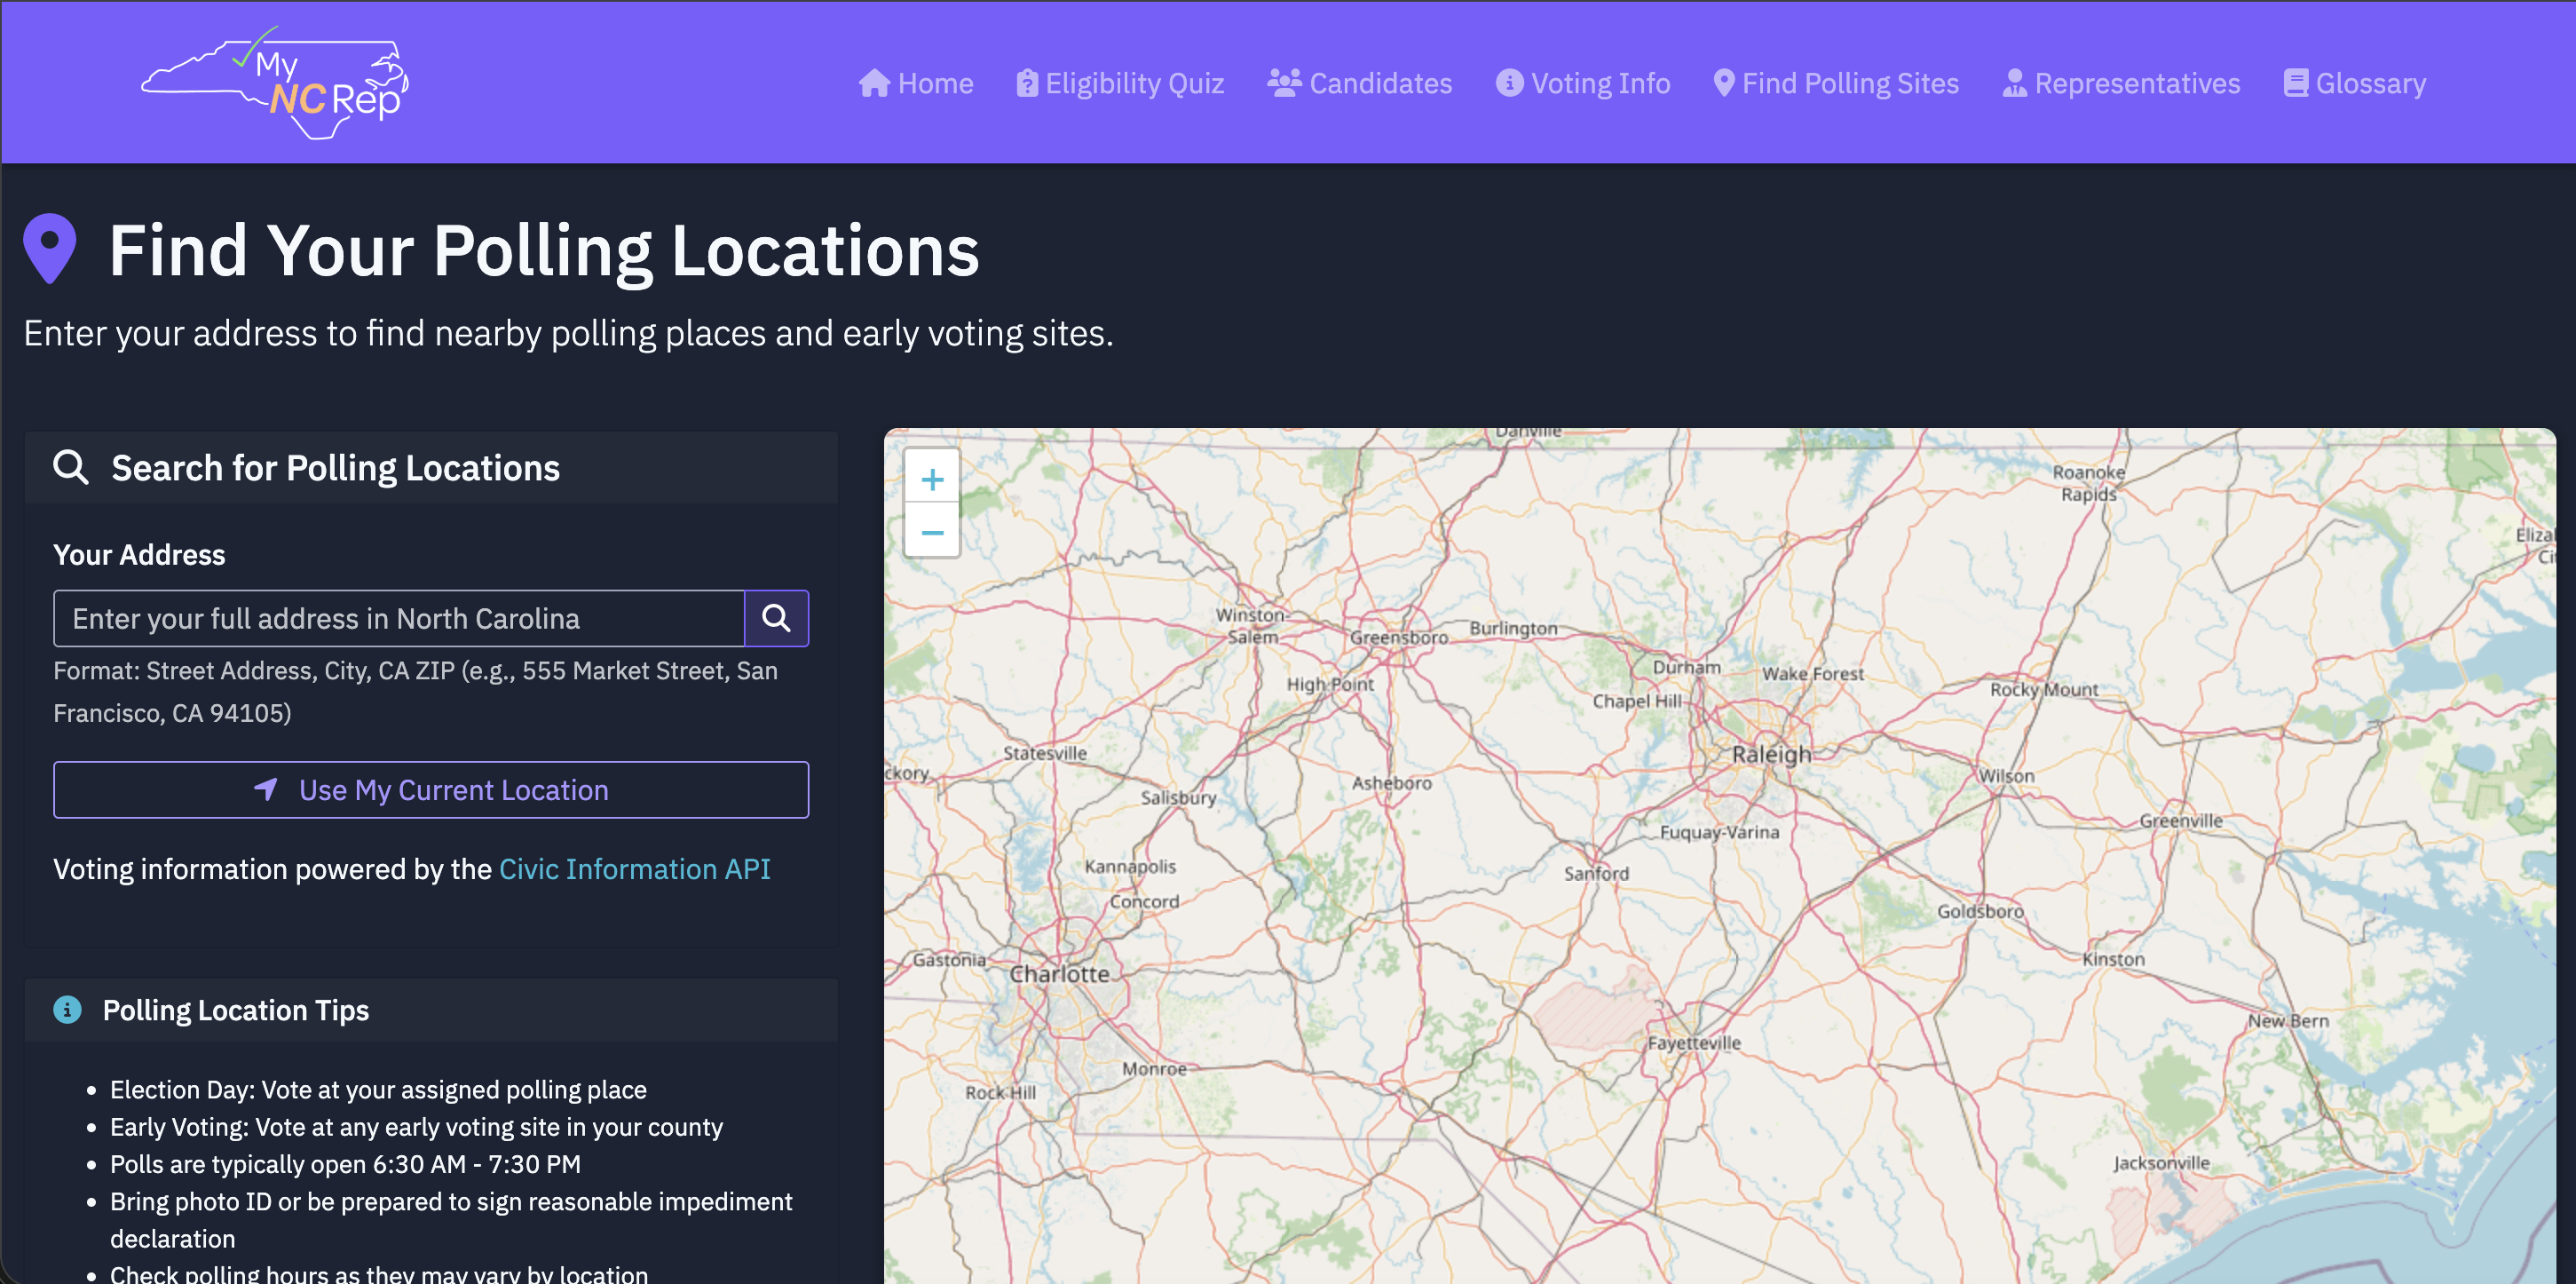
Task: Click the Eligibility Quiz clipboard icon
Action: [1027, 83]
